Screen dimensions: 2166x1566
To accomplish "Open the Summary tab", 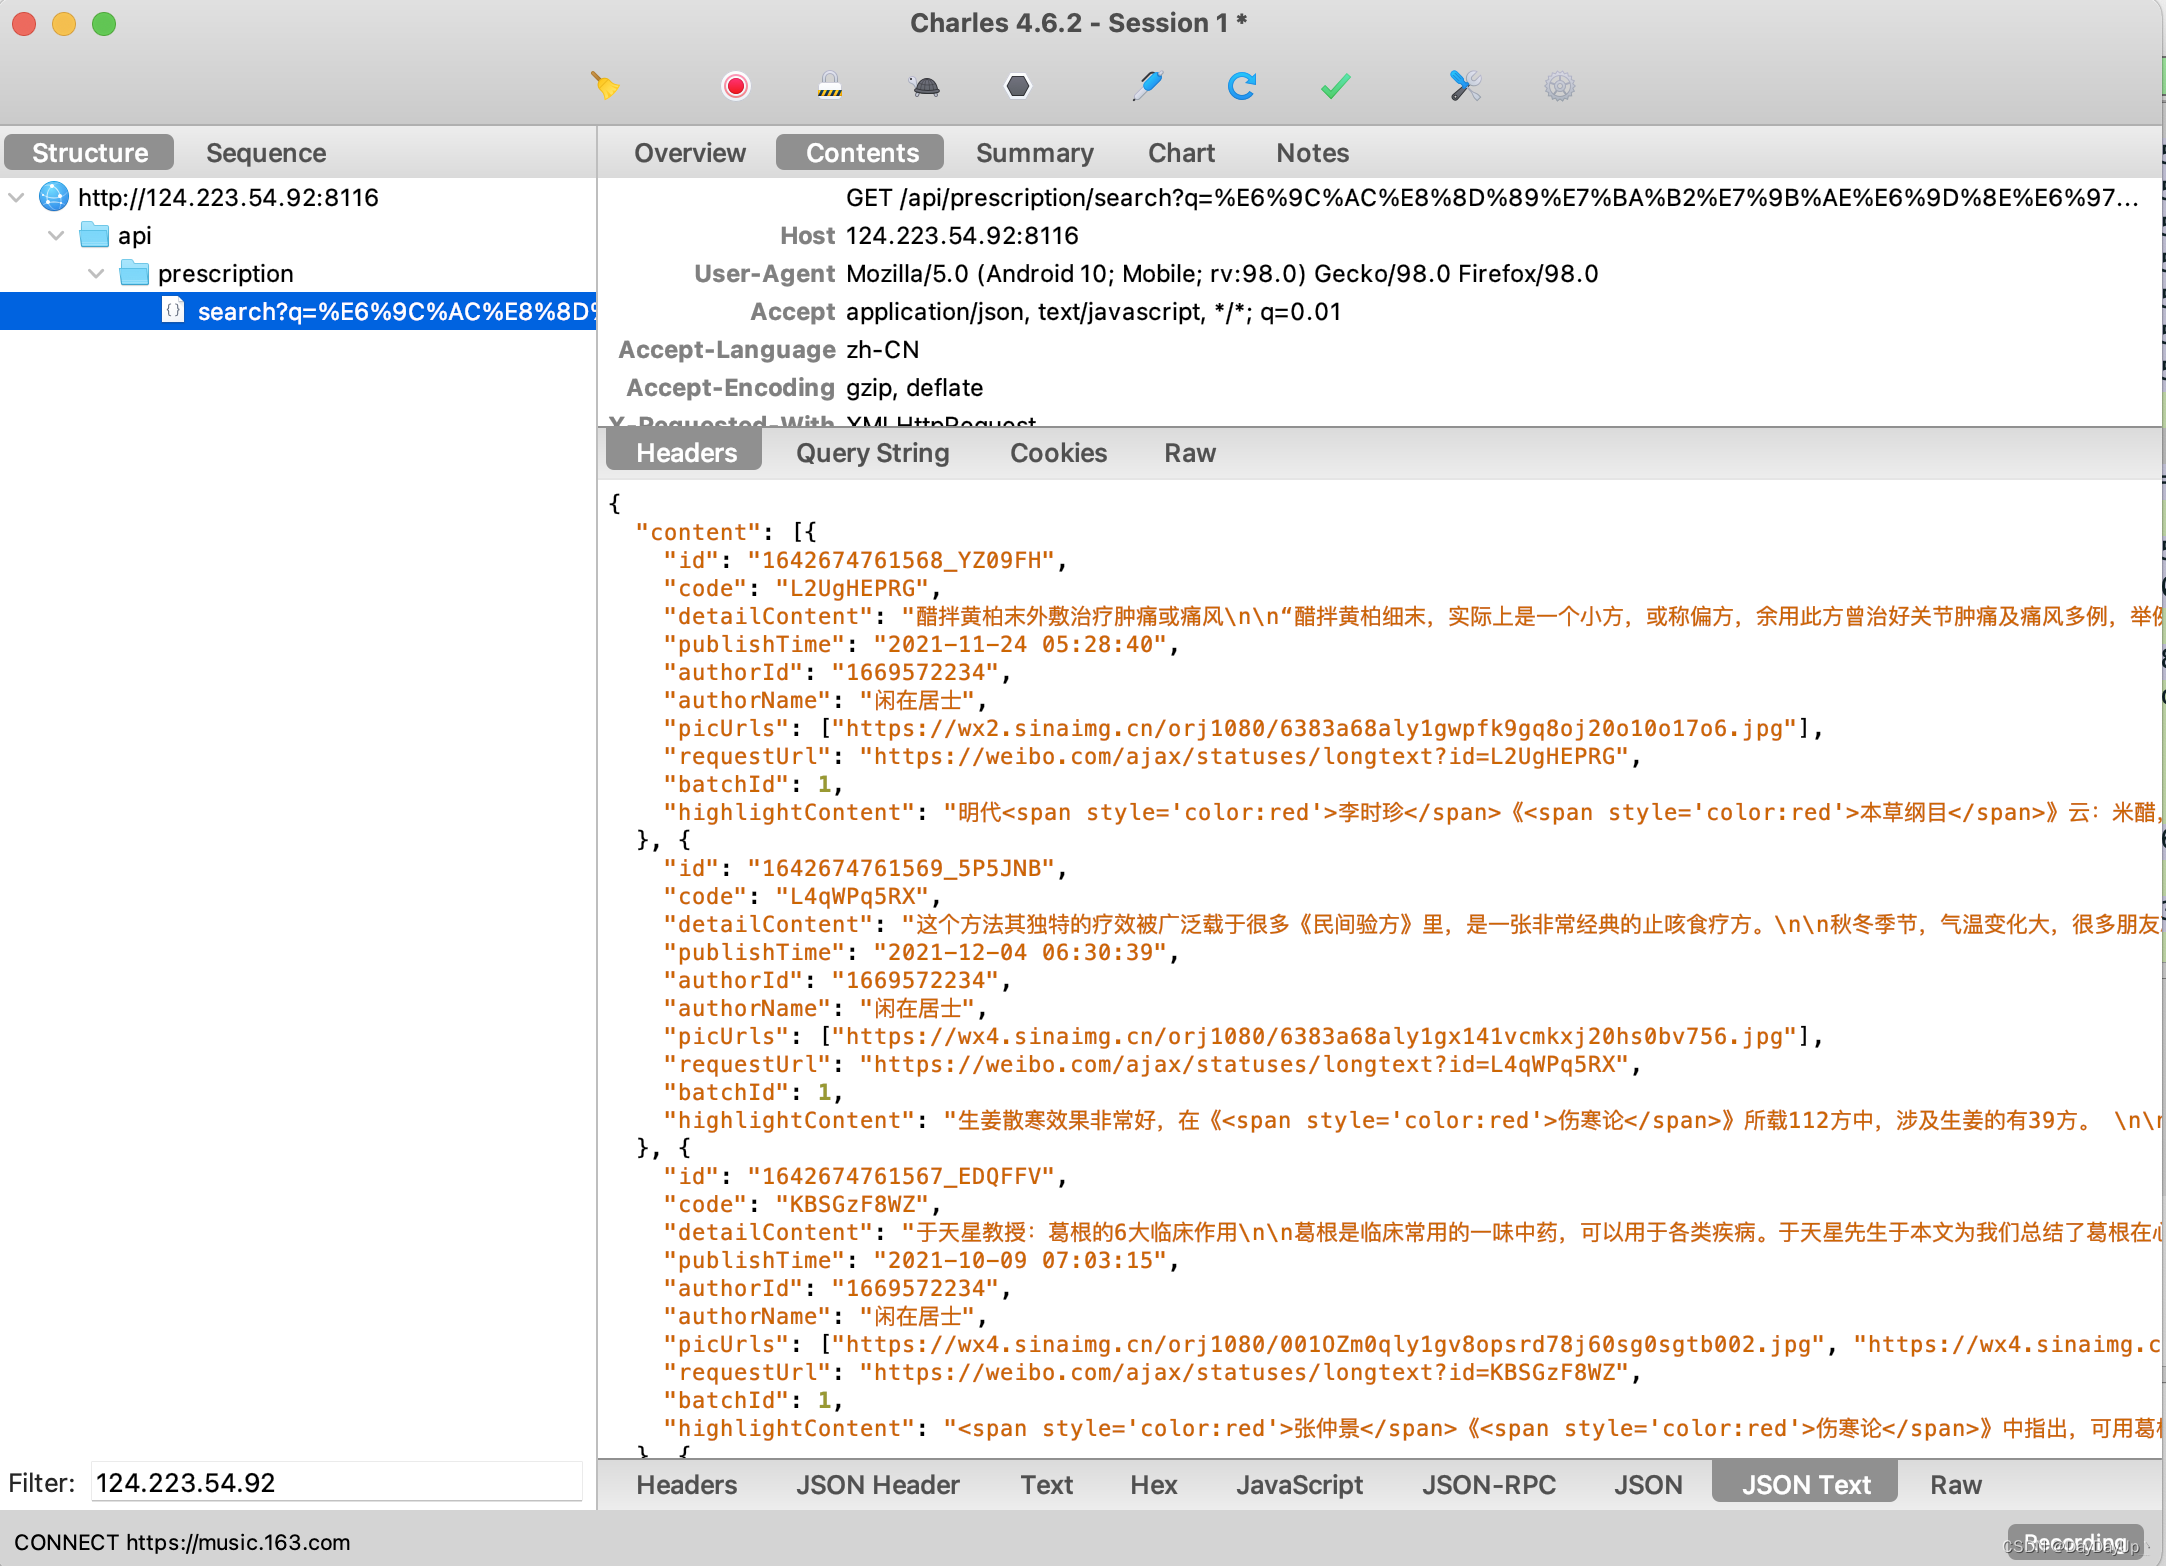I will click(x=1034, y=152).
